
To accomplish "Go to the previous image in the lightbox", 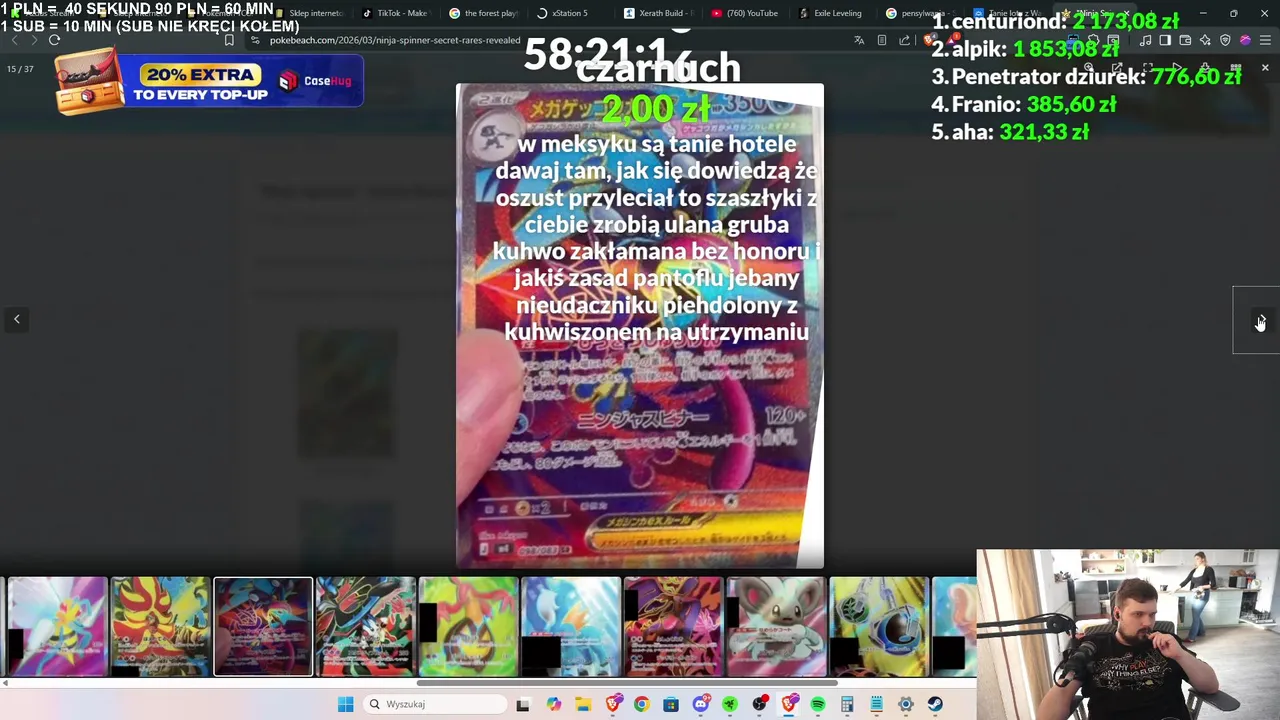I will (17, 319).
